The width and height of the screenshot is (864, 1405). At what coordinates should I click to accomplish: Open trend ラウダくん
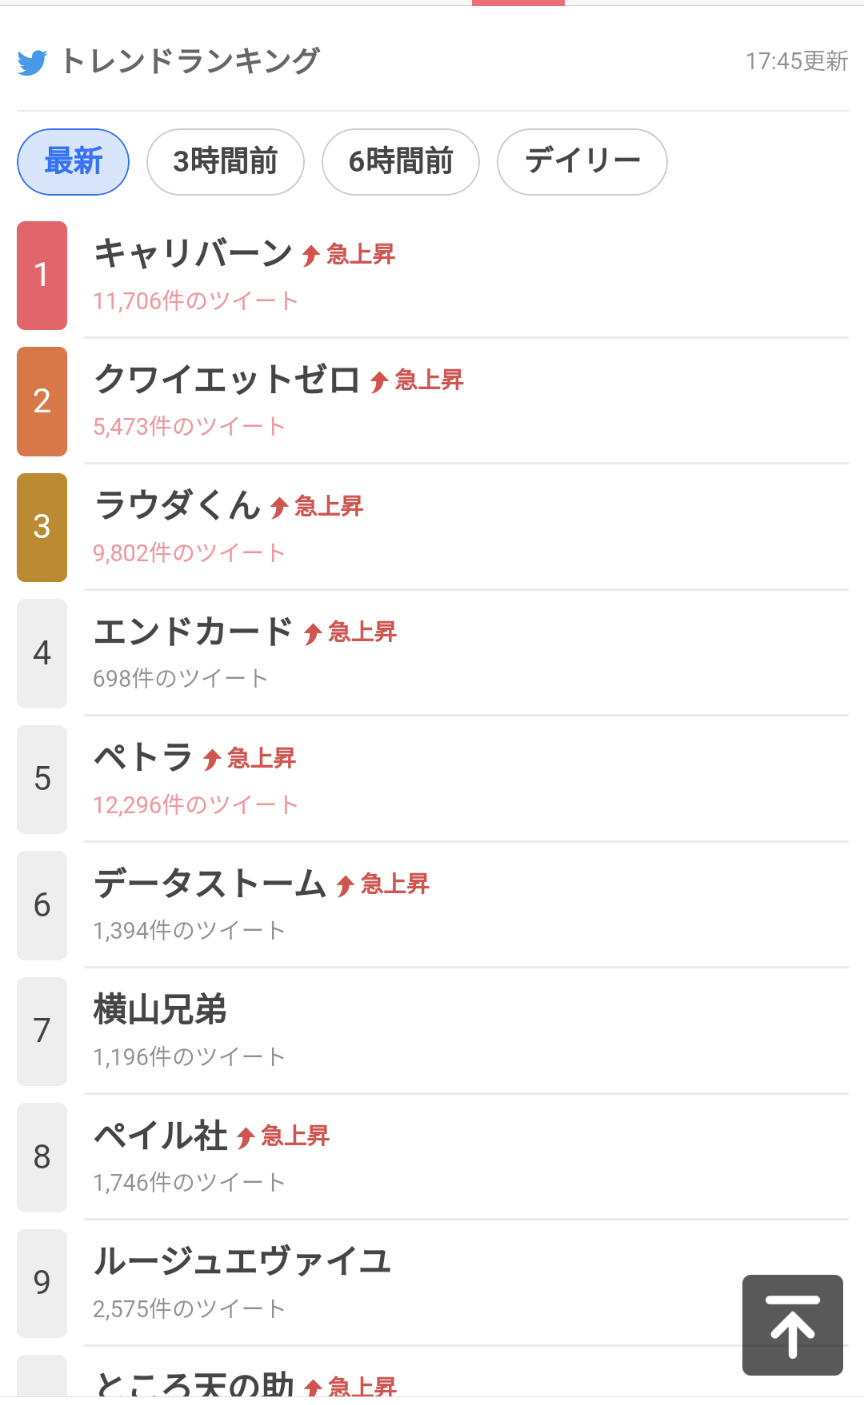tap(177, 506)
